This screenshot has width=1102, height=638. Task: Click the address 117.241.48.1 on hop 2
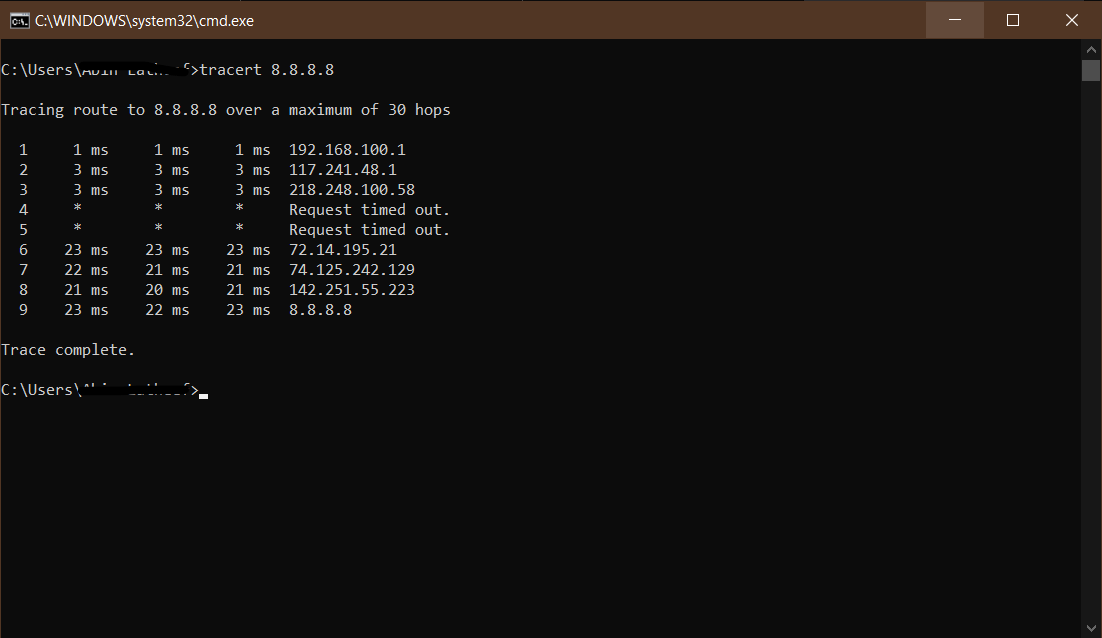pos(342,169)
